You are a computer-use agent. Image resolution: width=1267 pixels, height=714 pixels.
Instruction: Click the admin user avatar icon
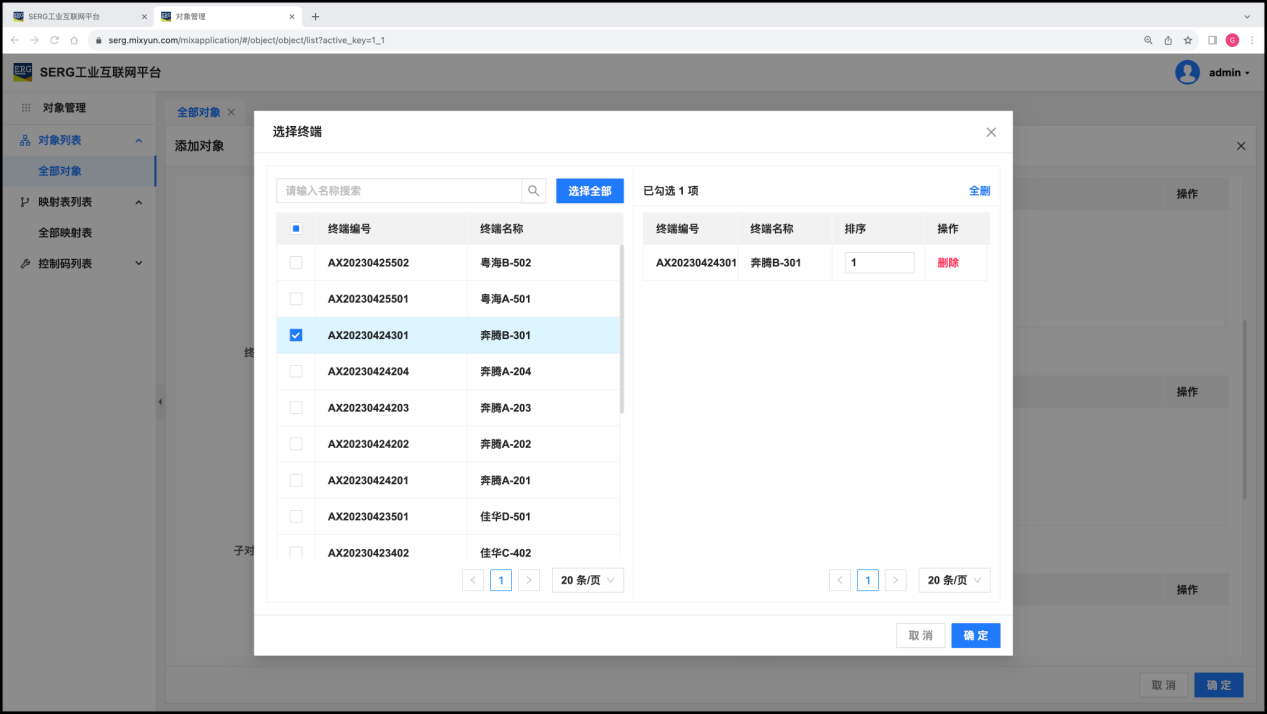point(1187,72)
